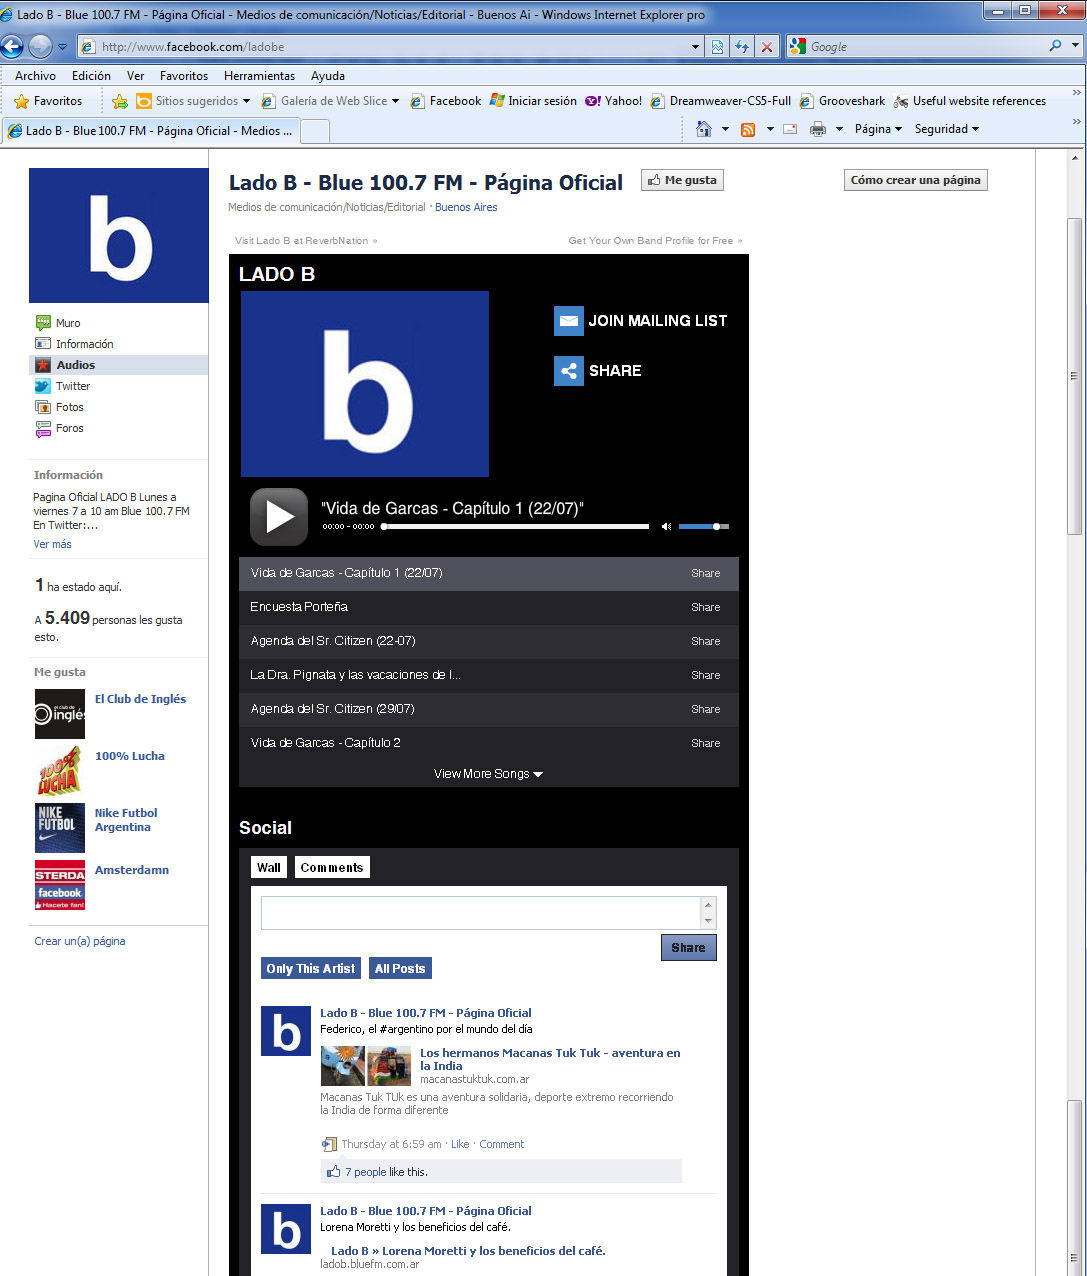
Task: Open the Useful website references favorite
Action: pos(970,101)
